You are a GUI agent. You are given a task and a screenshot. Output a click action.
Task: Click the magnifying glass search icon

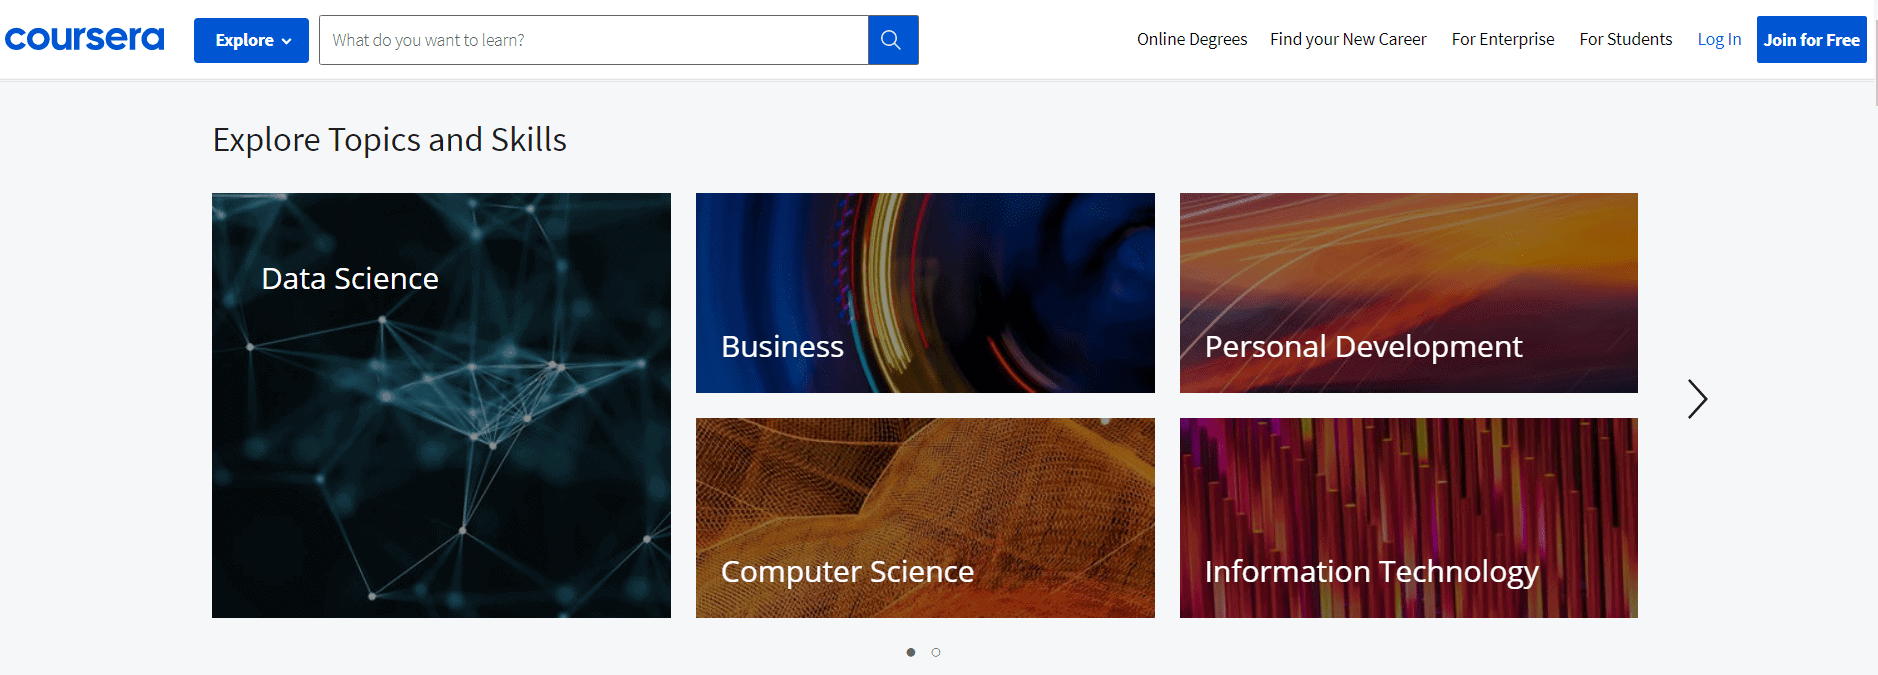click(x=893, y=40)
